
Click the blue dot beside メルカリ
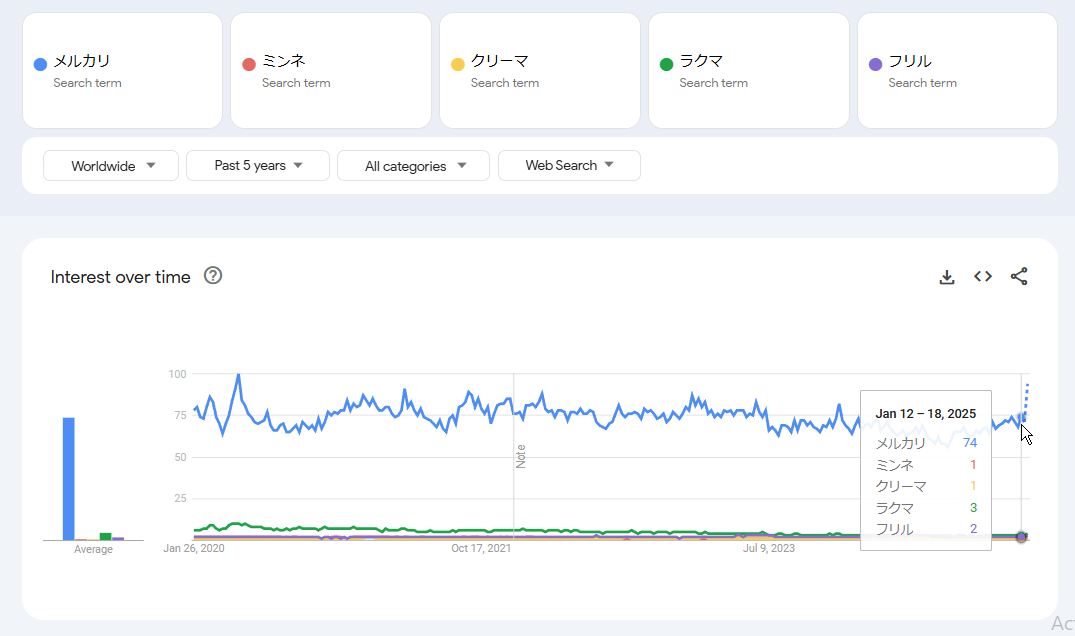[x=40, y=64]
